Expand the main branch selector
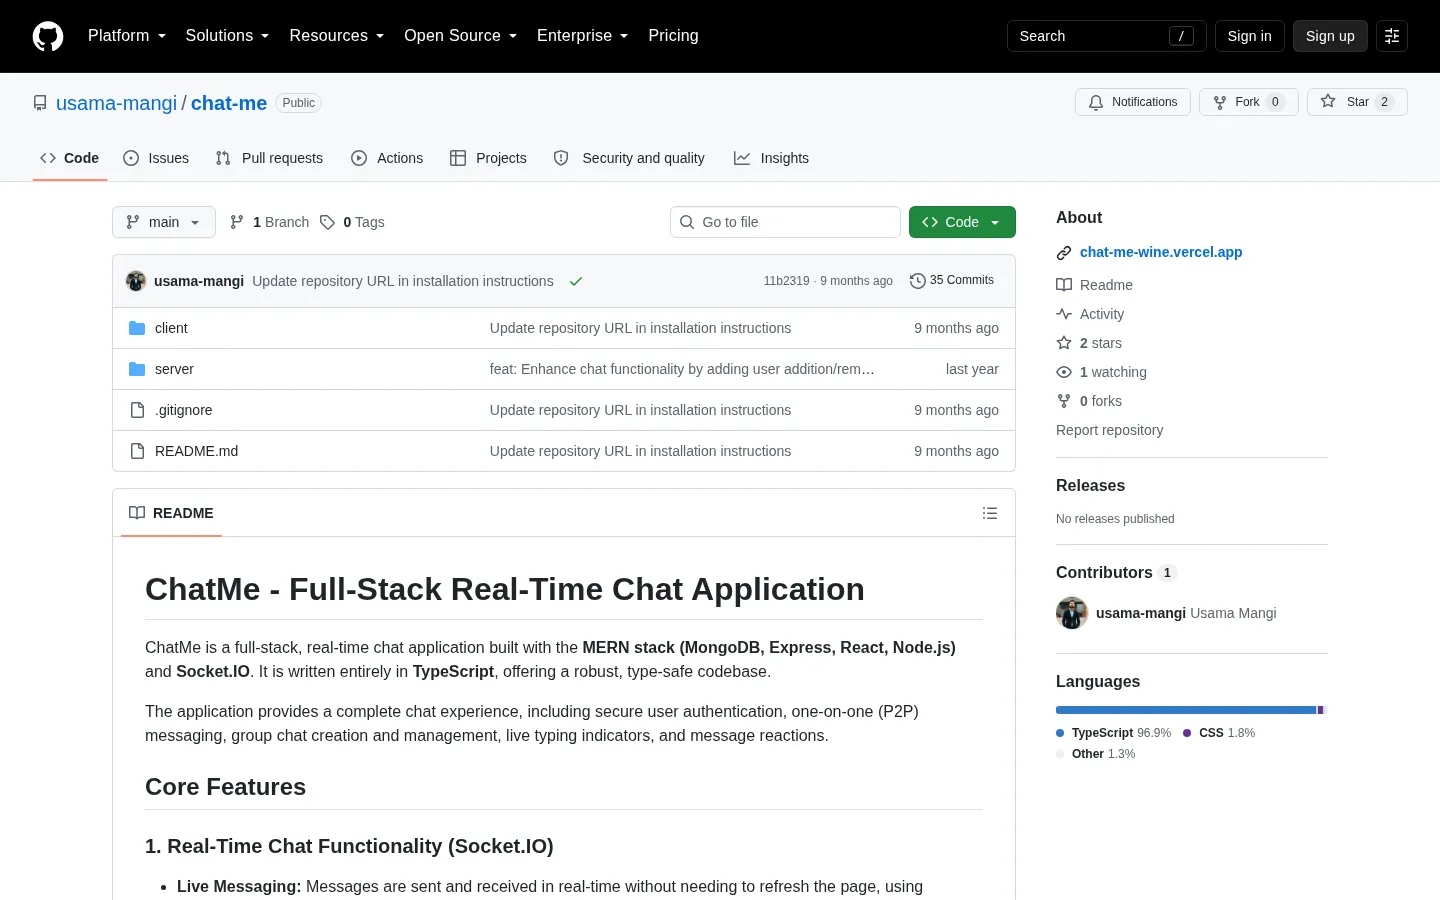This screenshot has width=1440, height=900. [164, 222]
